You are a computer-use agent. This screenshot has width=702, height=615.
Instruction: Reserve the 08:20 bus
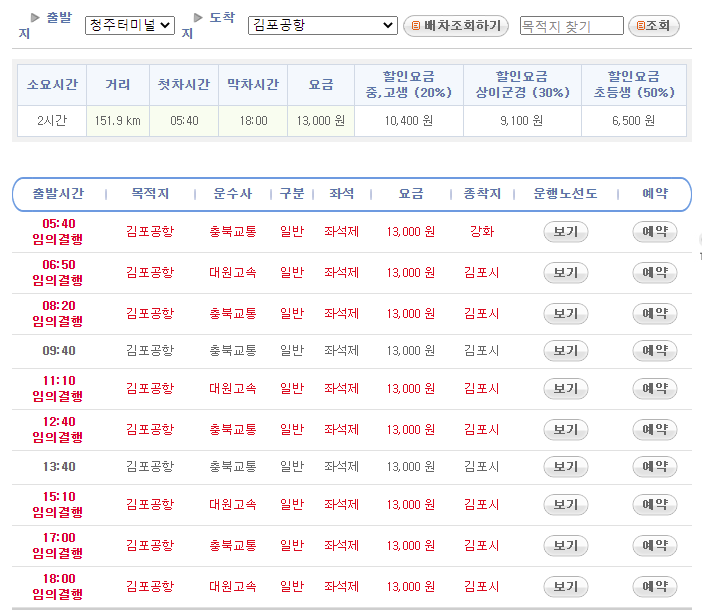tap(655, 314)
